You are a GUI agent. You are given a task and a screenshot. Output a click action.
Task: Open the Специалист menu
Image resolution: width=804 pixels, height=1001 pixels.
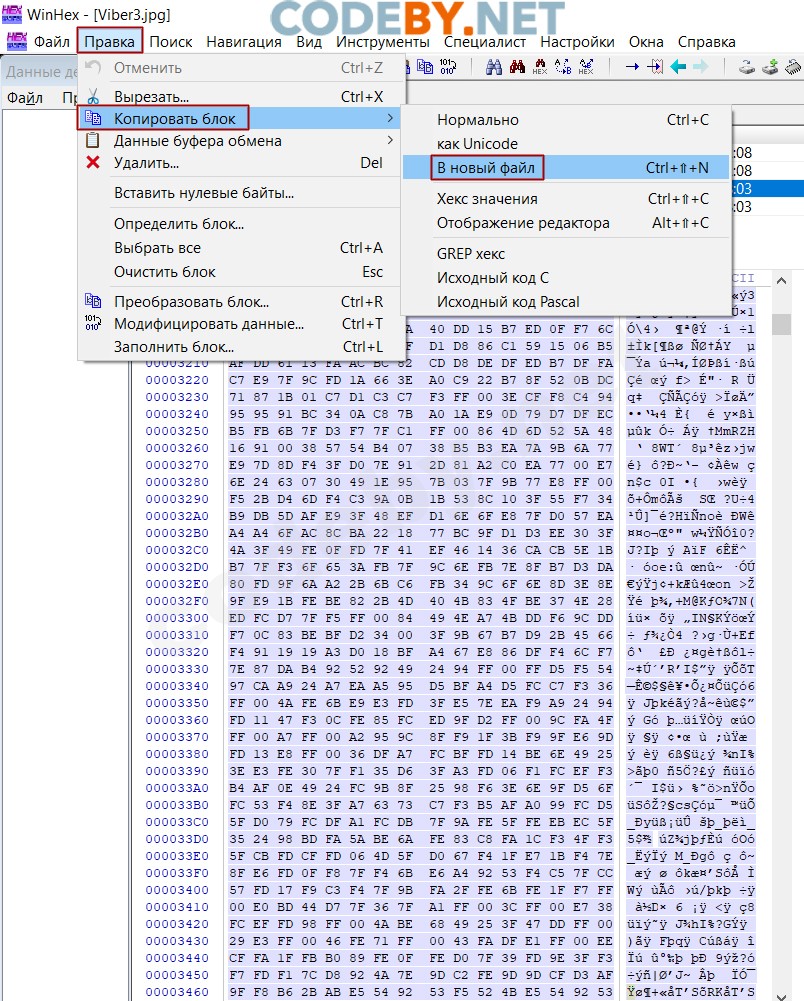pyautogui.click(x=485, y=42)
